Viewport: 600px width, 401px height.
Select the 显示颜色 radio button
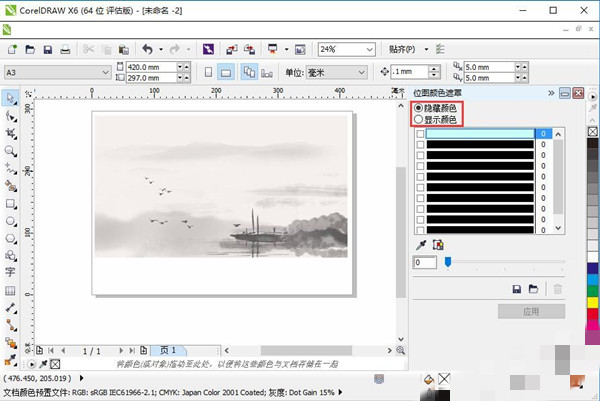tap(419, 119)
